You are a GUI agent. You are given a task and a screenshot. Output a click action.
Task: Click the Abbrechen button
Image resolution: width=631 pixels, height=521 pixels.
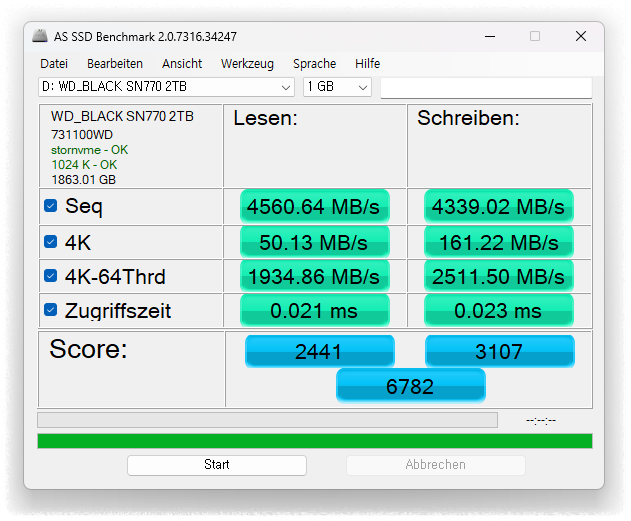pyautogui.click(x=436, y=465)
